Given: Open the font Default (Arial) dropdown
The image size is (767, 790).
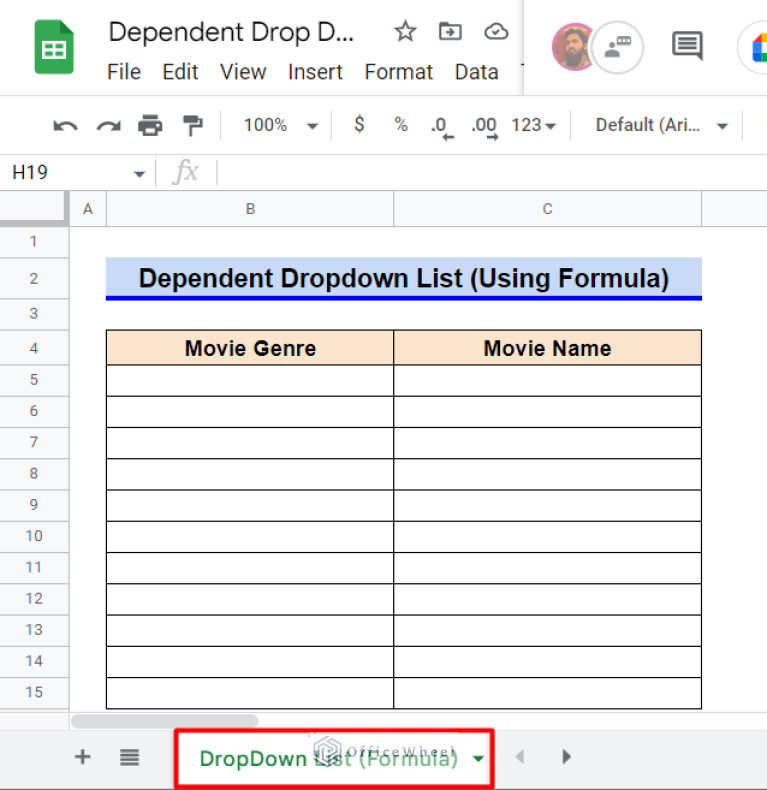Looking at the screenshot, I should 662,125.
